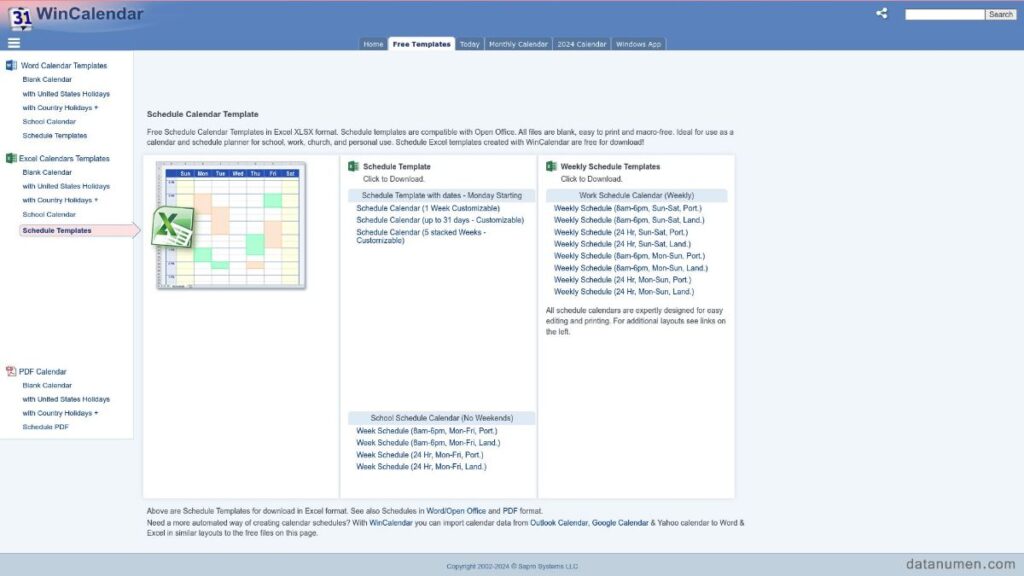Click the share icon in header
Screen dimensions: 1024x576
(882, 13)
